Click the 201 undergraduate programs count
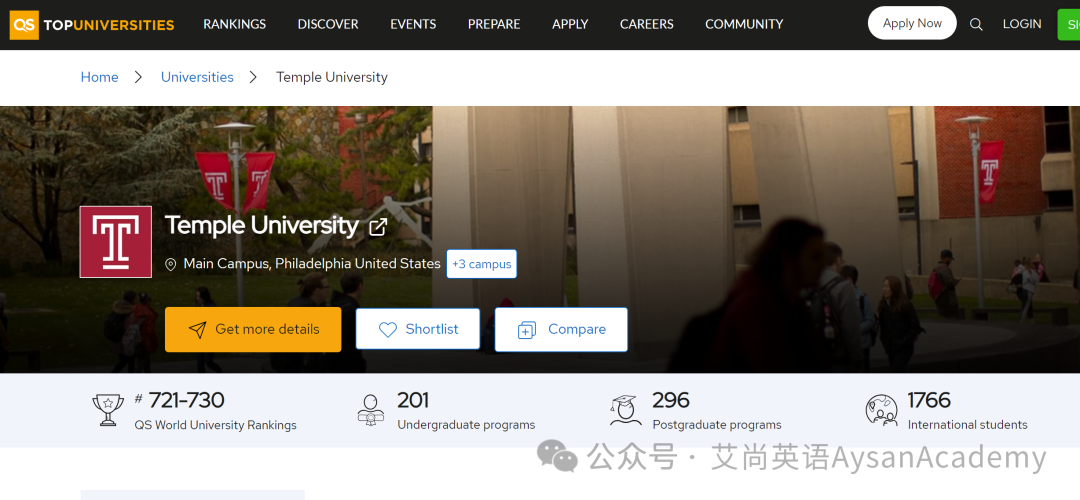Viewport: 1080px width, 500px height. pyautogui.click(x=413, y=400)
